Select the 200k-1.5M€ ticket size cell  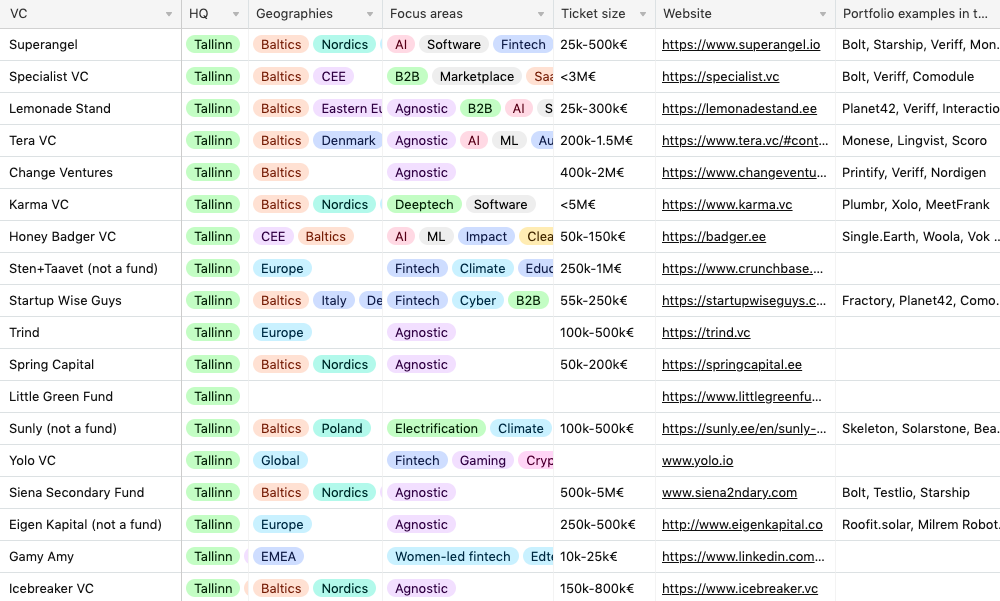coord(605,140)
